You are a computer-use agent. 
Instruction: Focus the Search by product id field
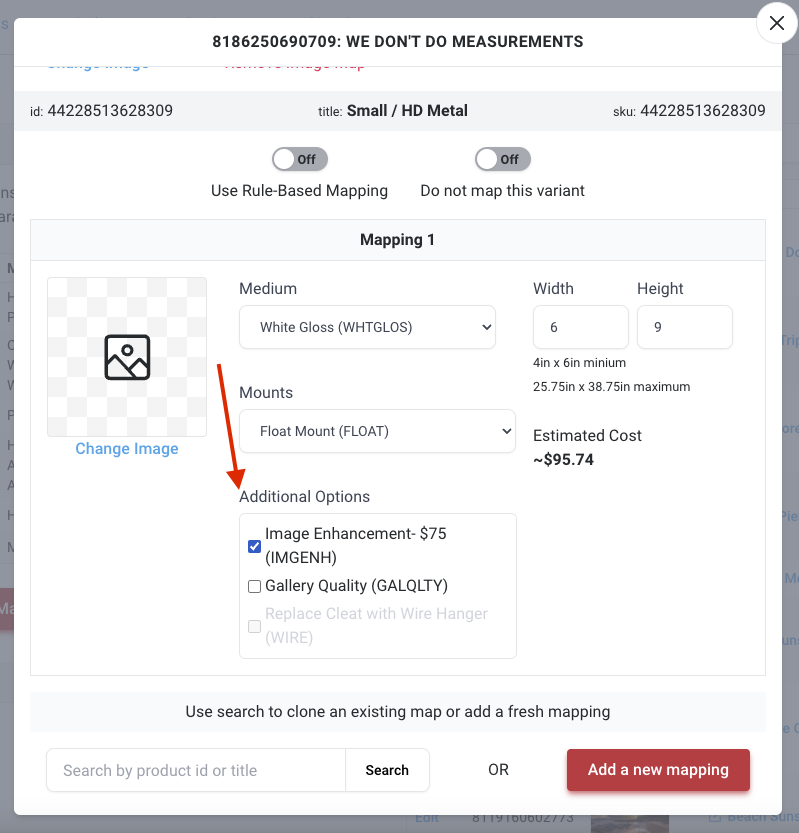[x=196, y=770]
